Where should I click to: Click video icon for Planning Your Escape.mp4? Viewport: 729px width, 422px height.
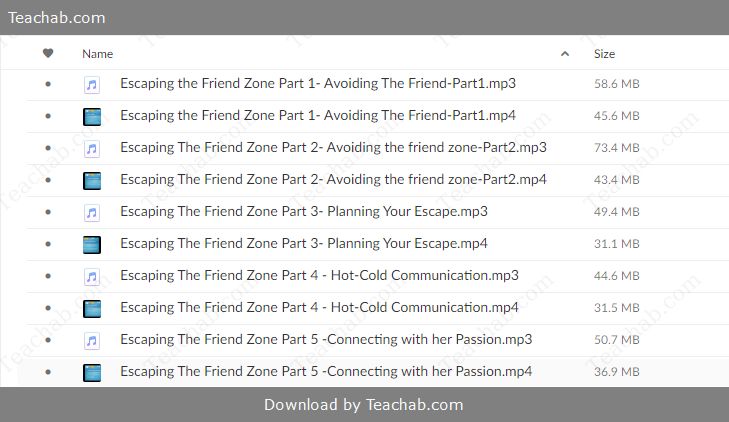click(92, 245)
